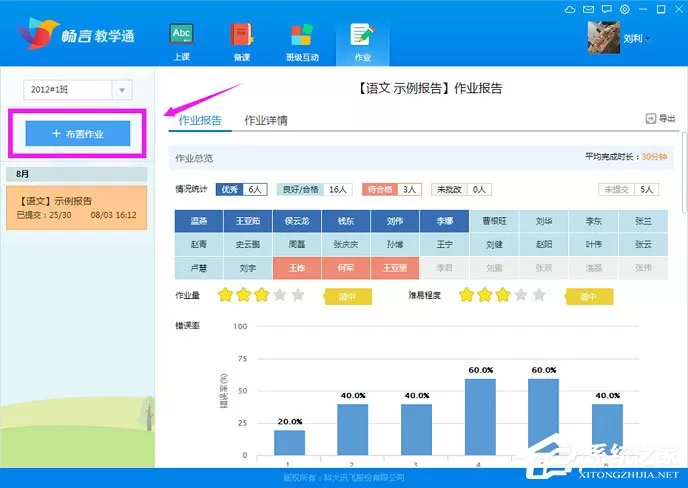Screen dimensions: 688x488
Task: Click second star of 作业量 rating
Action: coord(244,294)
